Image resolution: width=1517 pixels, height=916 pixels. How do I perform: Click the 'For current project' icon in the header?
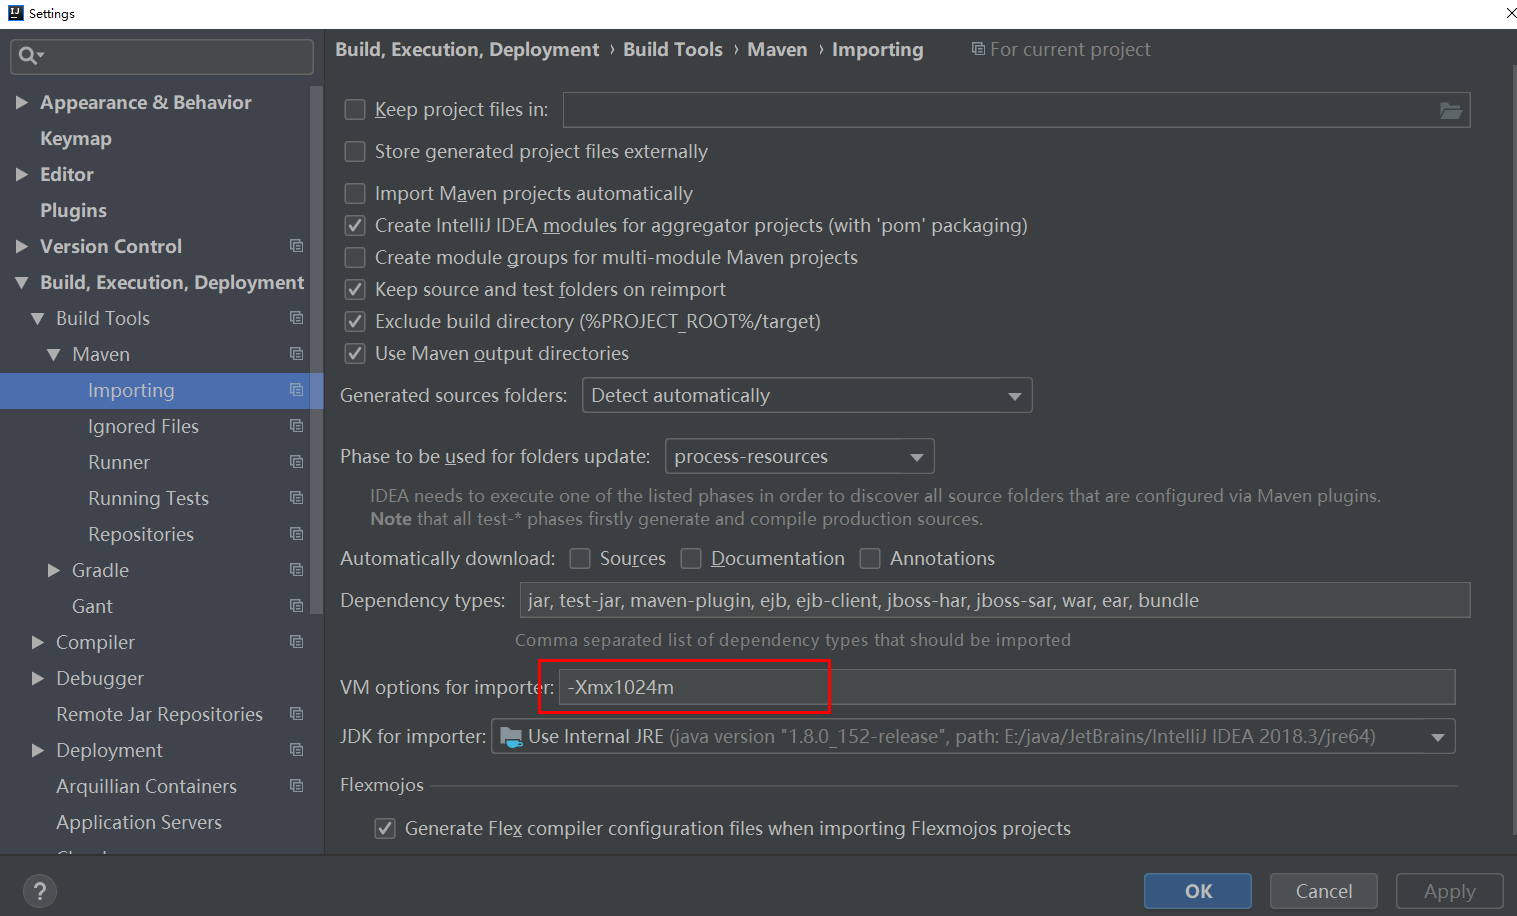[978, 48]
